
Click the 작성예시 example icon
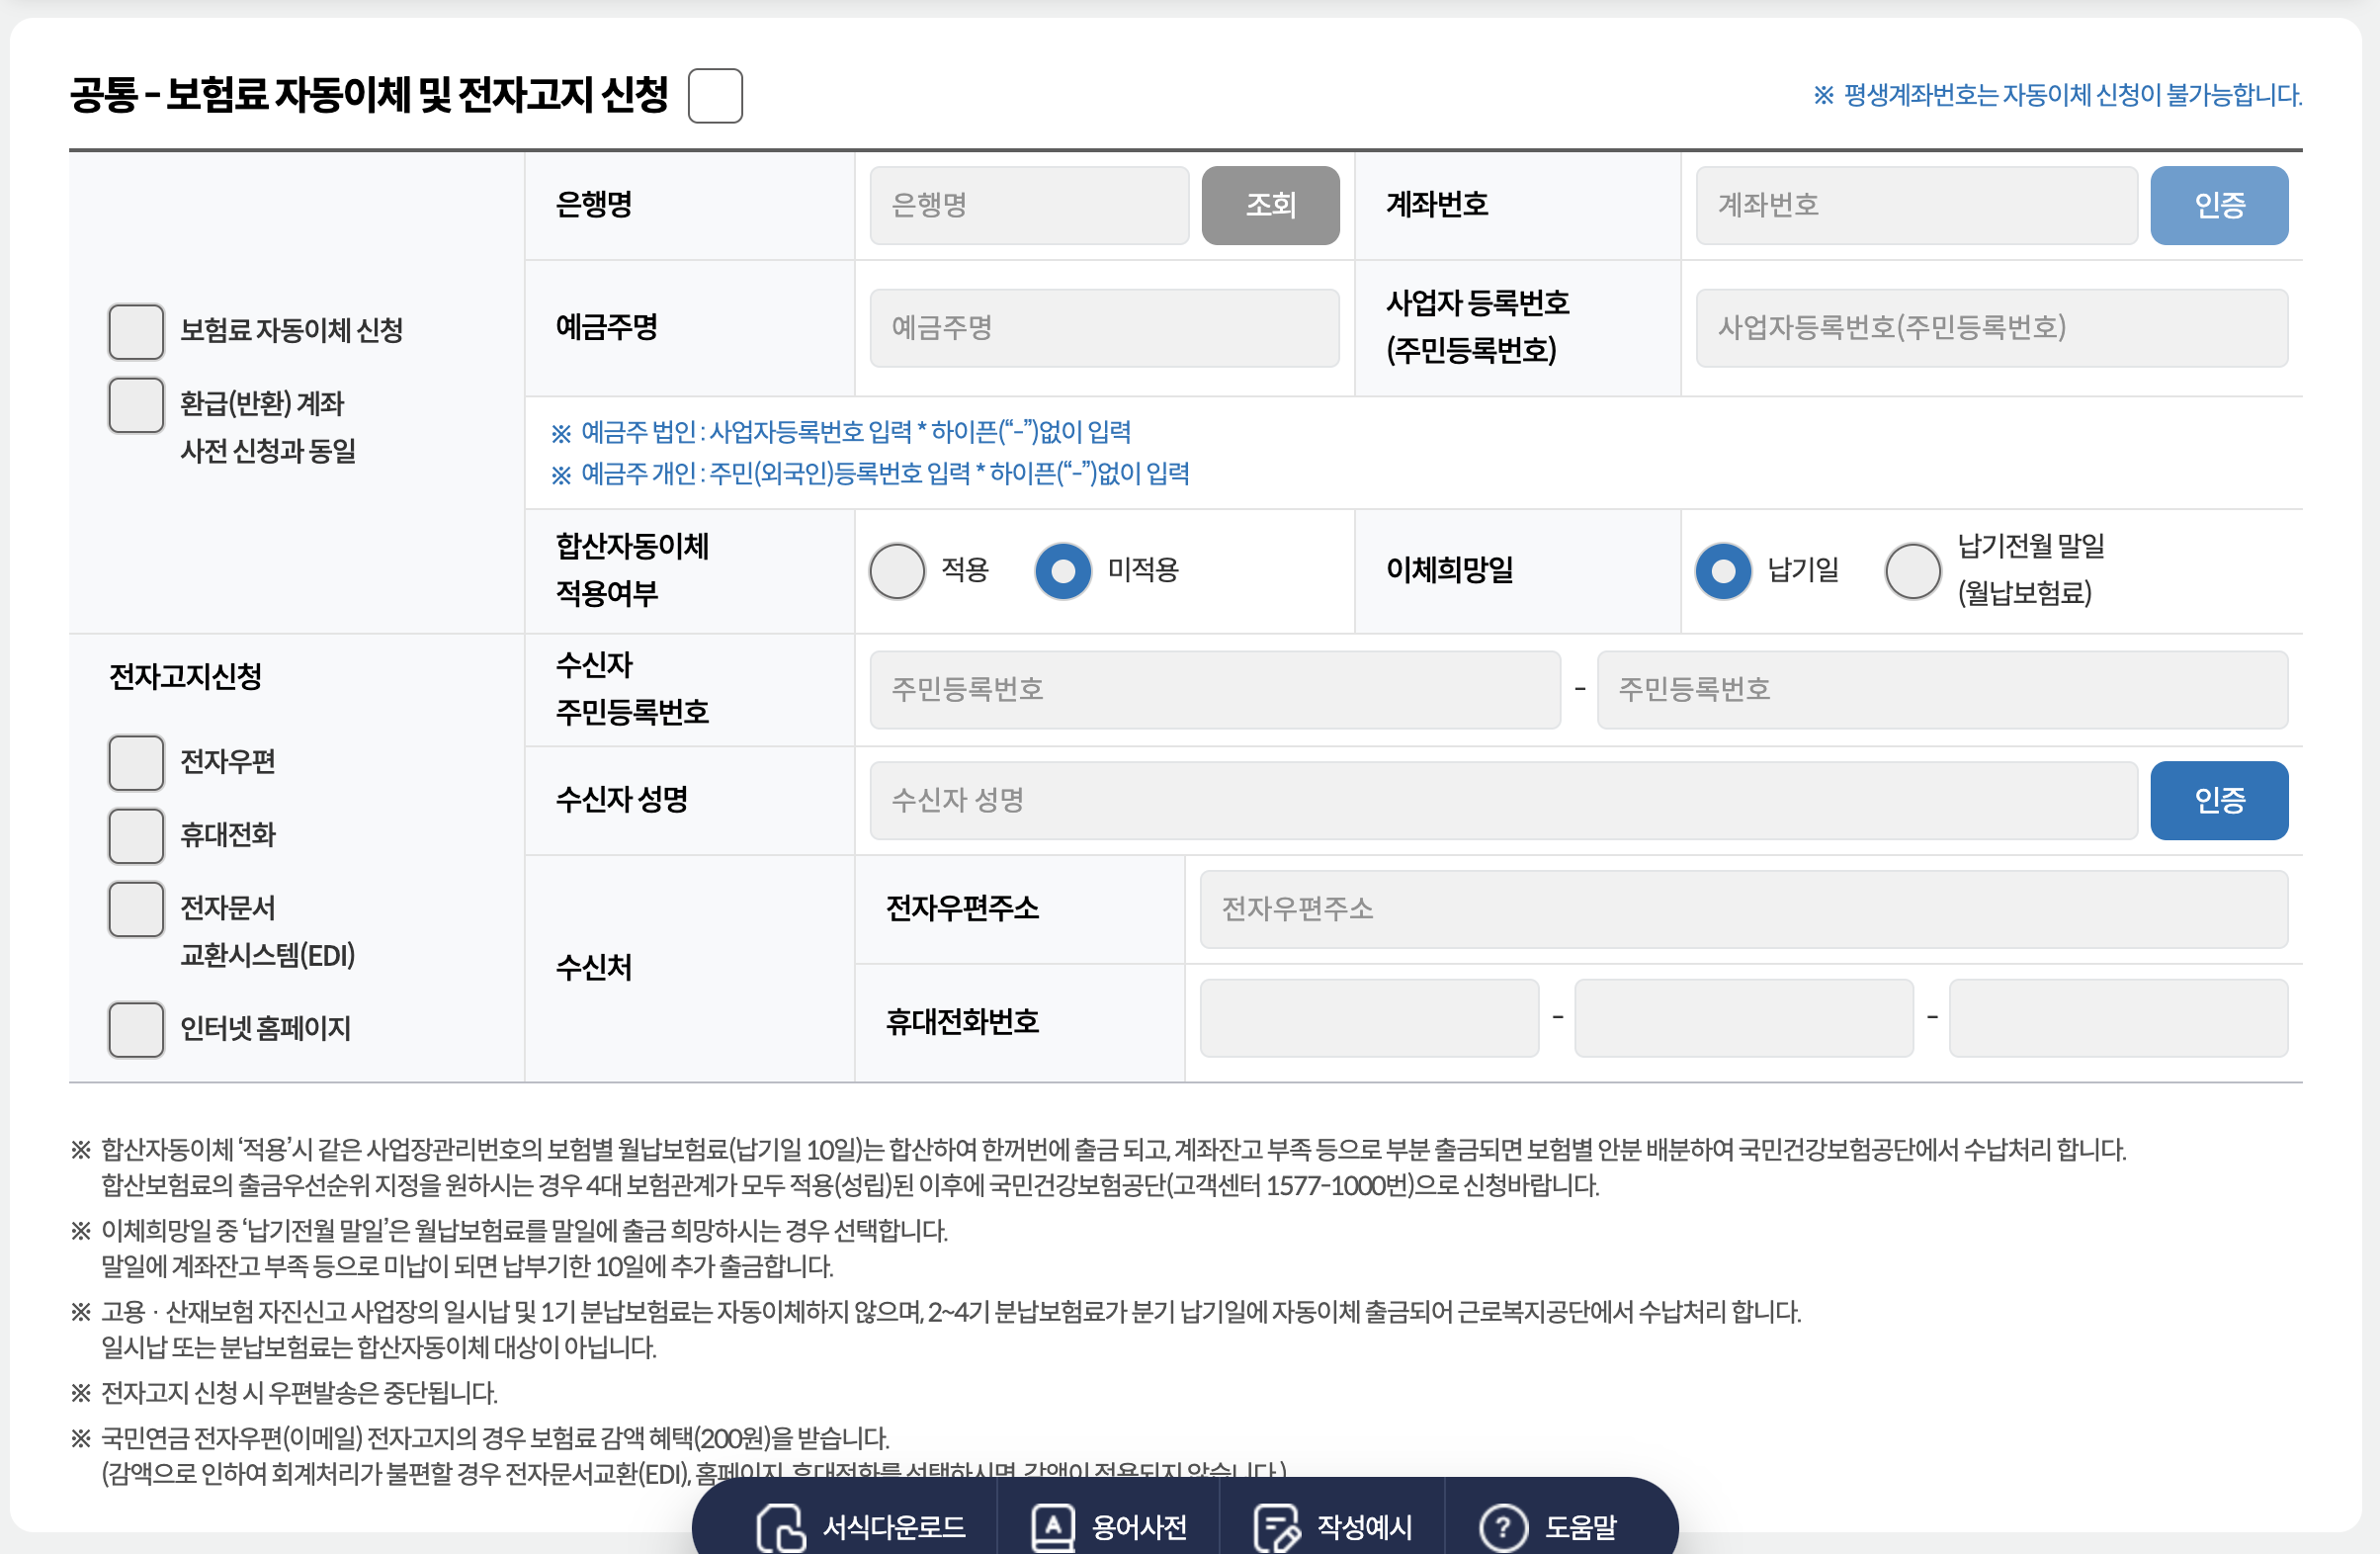1276,1527
